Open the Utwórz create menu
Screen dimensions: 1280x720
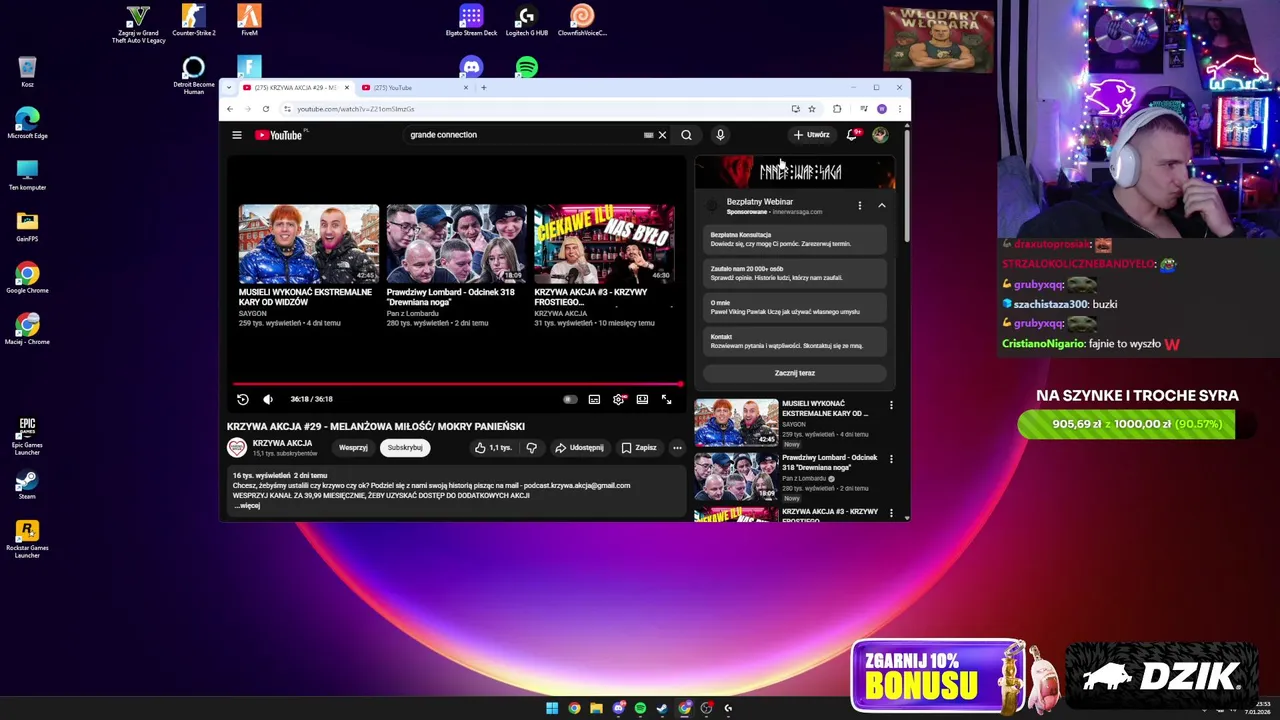click(x=812, y=135)
